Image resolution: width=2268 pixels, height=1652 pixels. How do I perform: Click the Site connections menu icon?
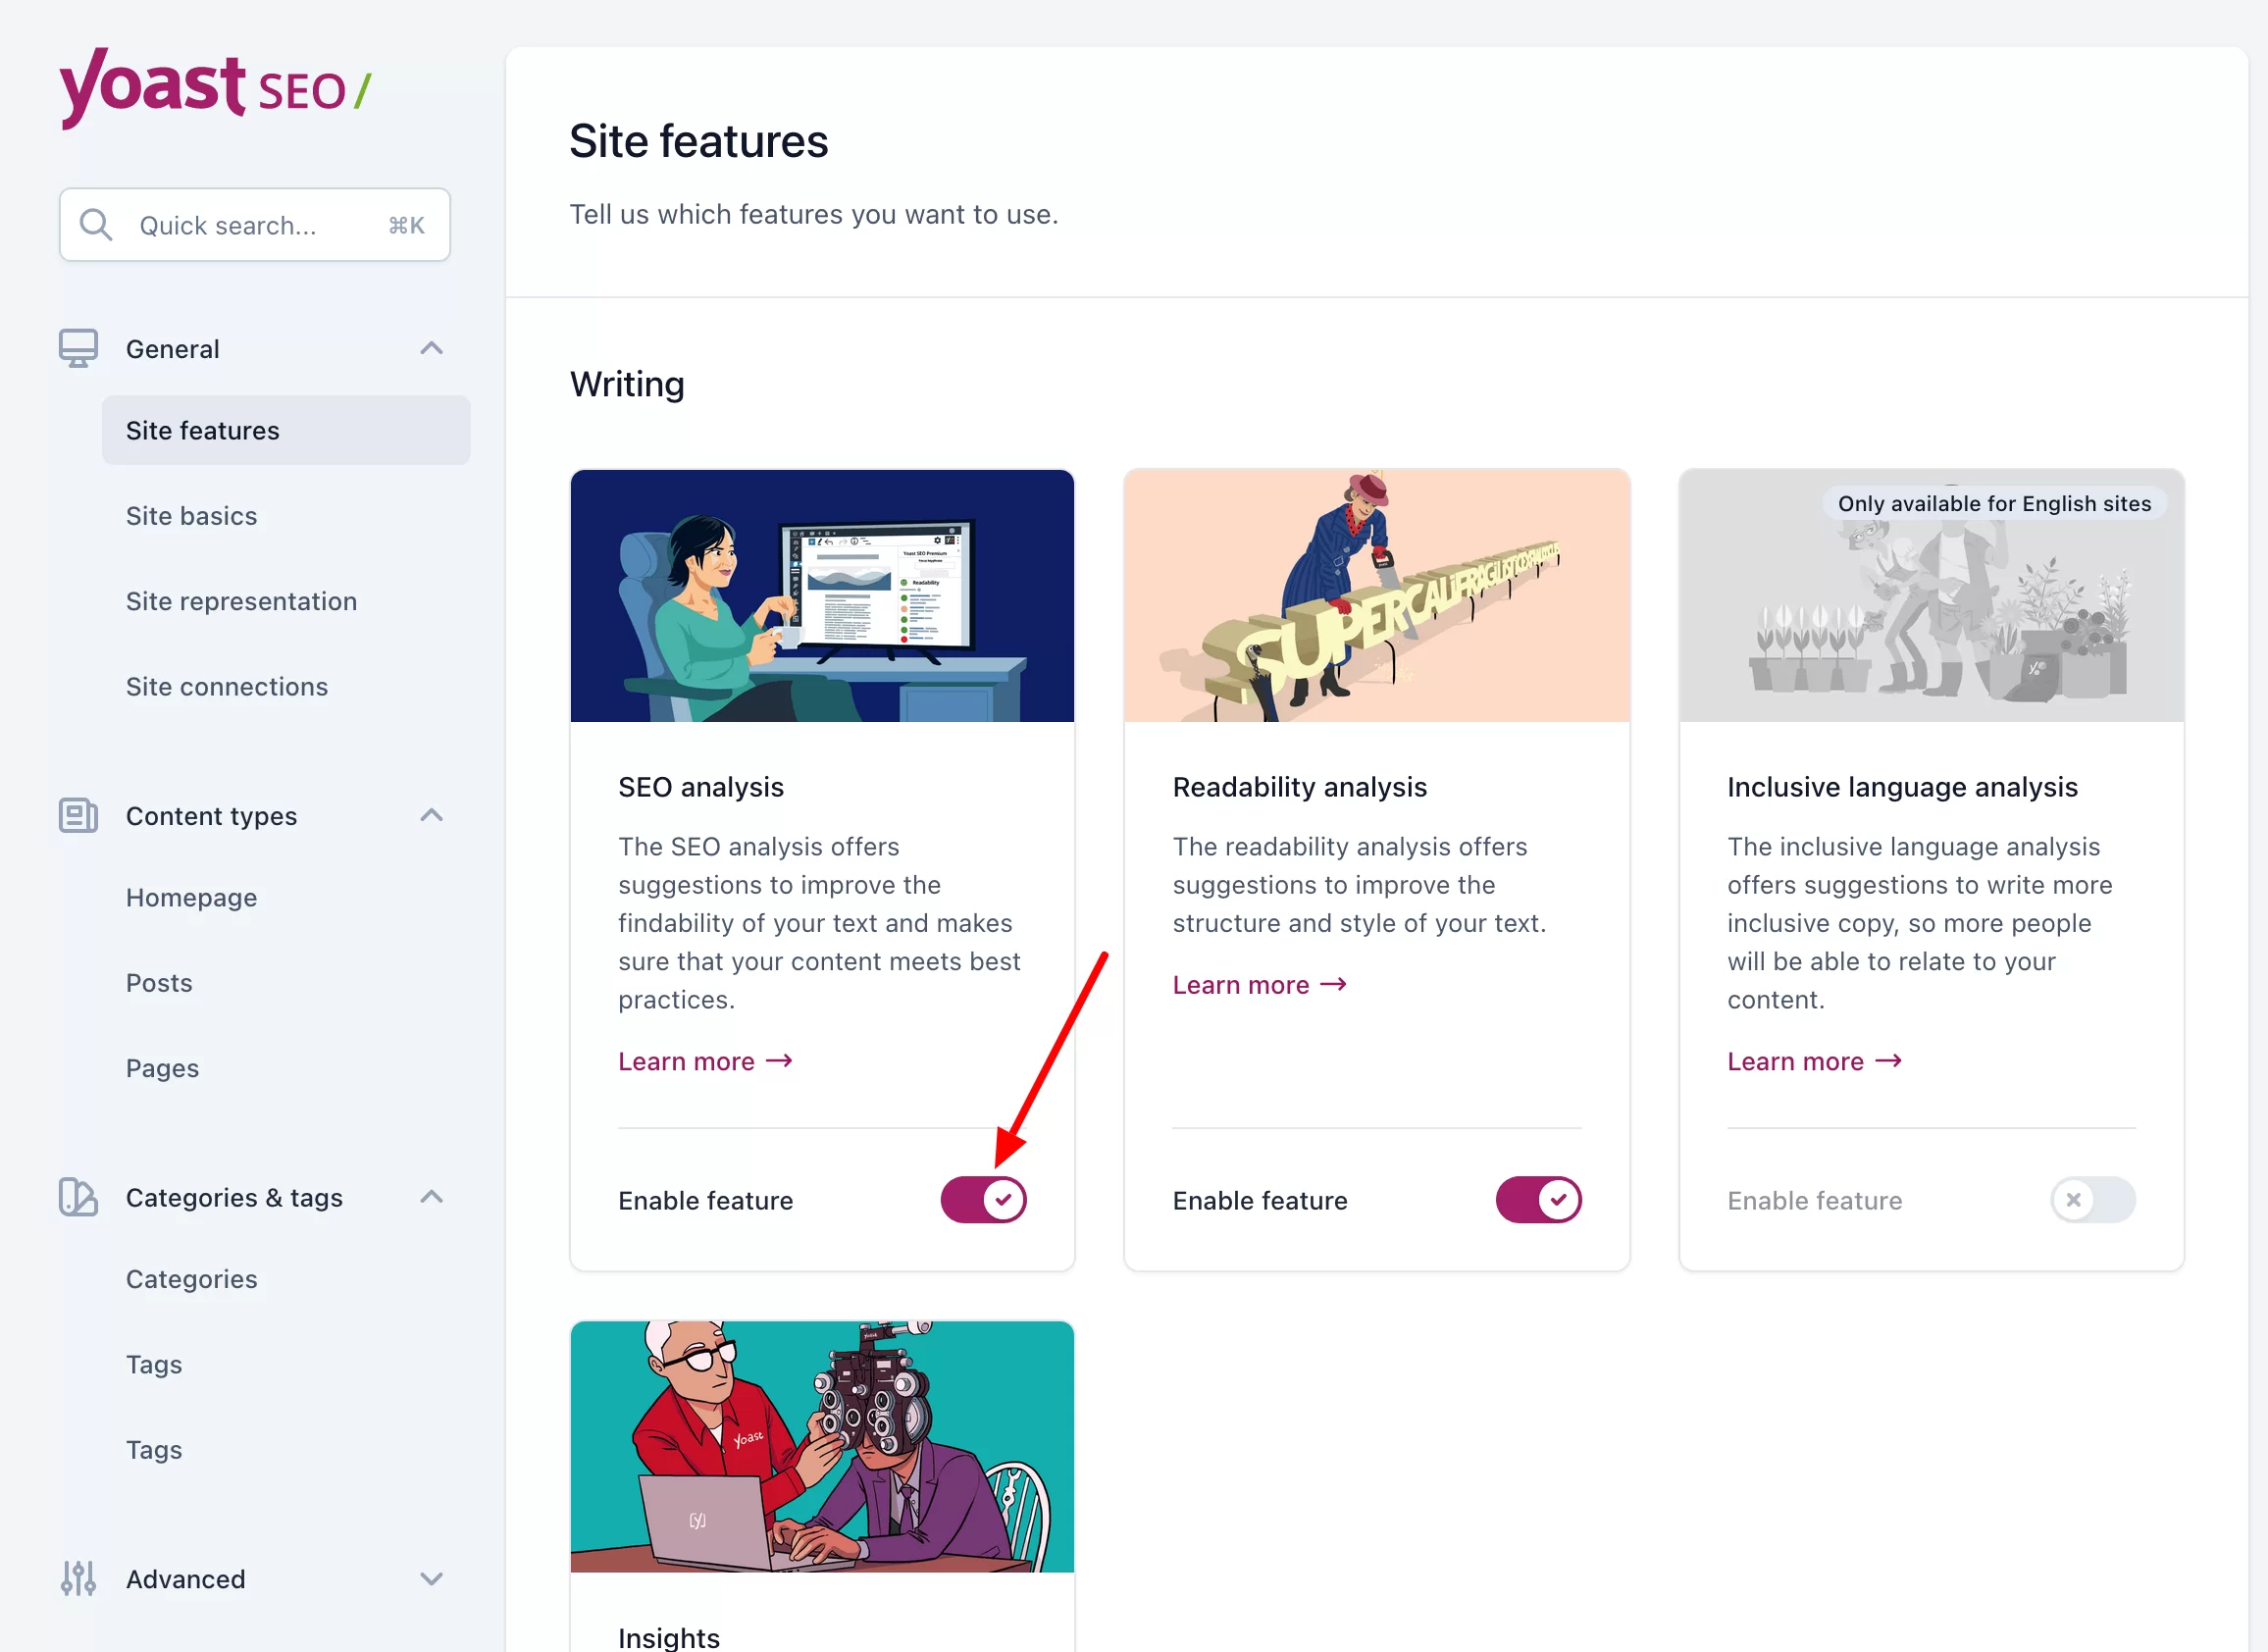(x=228, y=687)
